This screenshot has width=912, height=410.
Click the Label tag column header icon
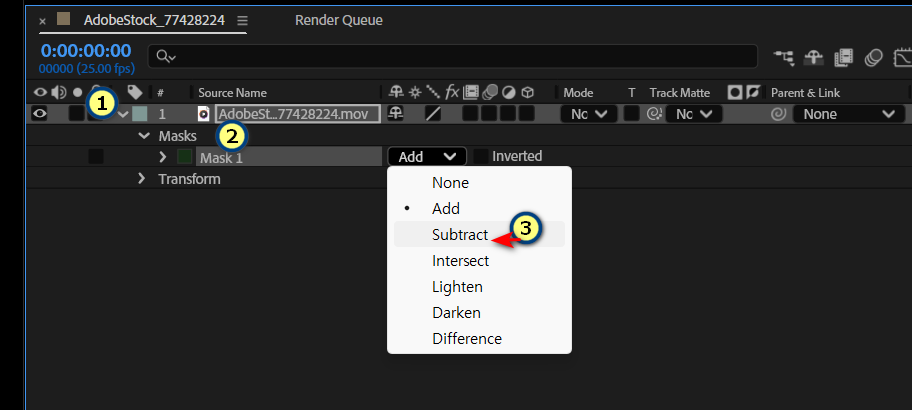pyautogui.click(x=135, y=92)
